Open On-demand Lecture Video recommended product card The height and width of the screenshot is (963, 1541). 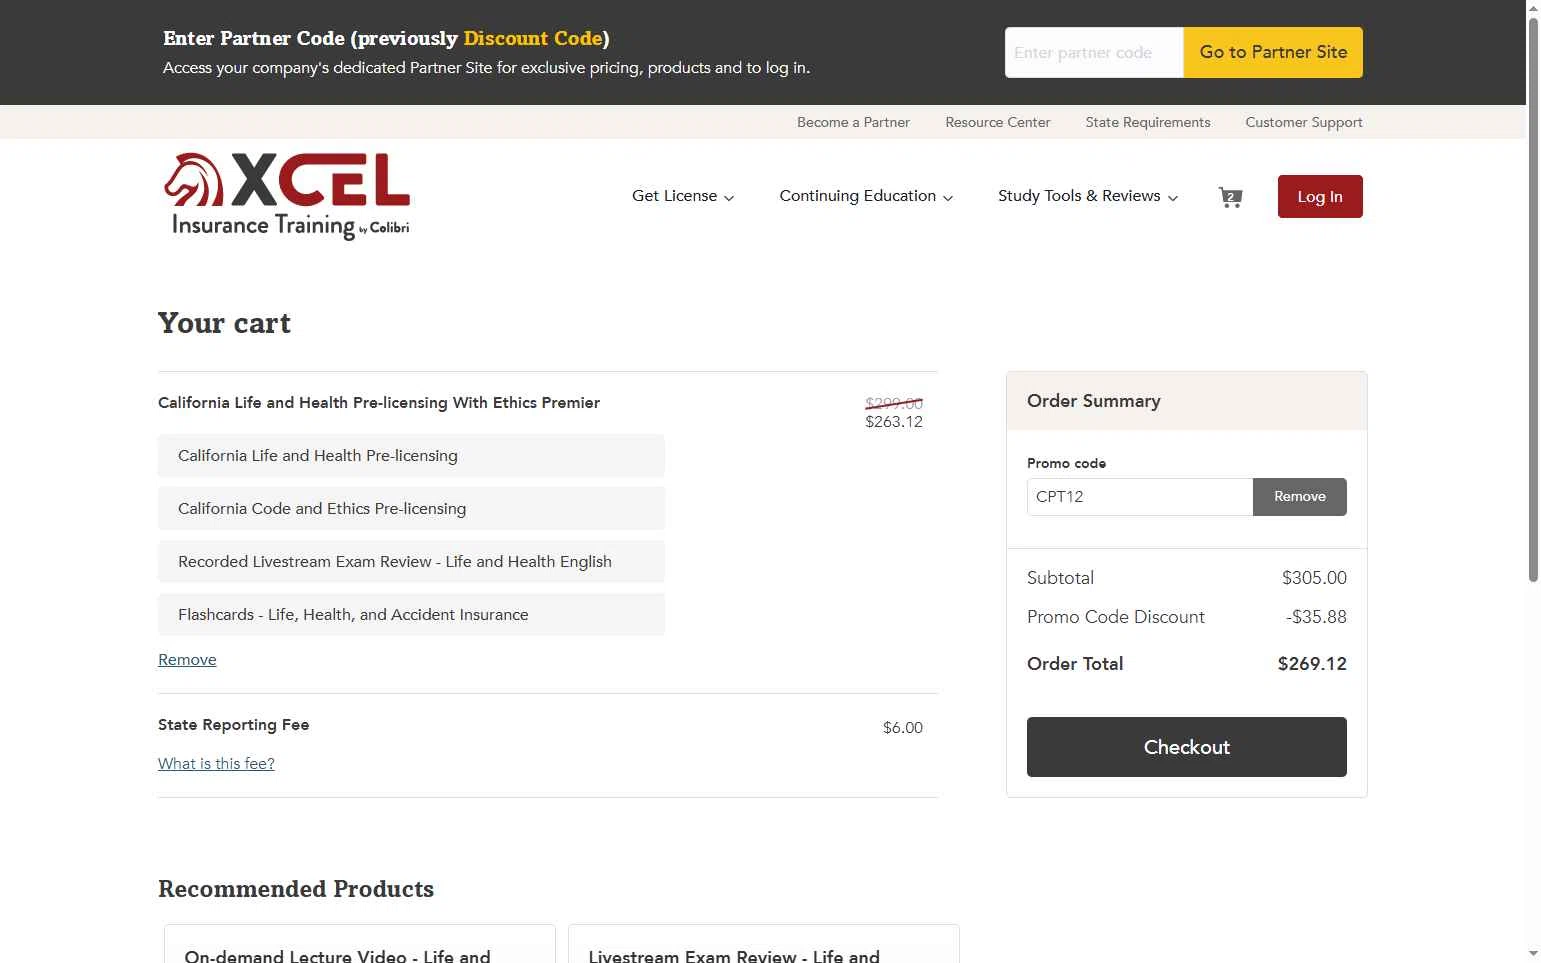pyautogui.click(x=360, y=944)
